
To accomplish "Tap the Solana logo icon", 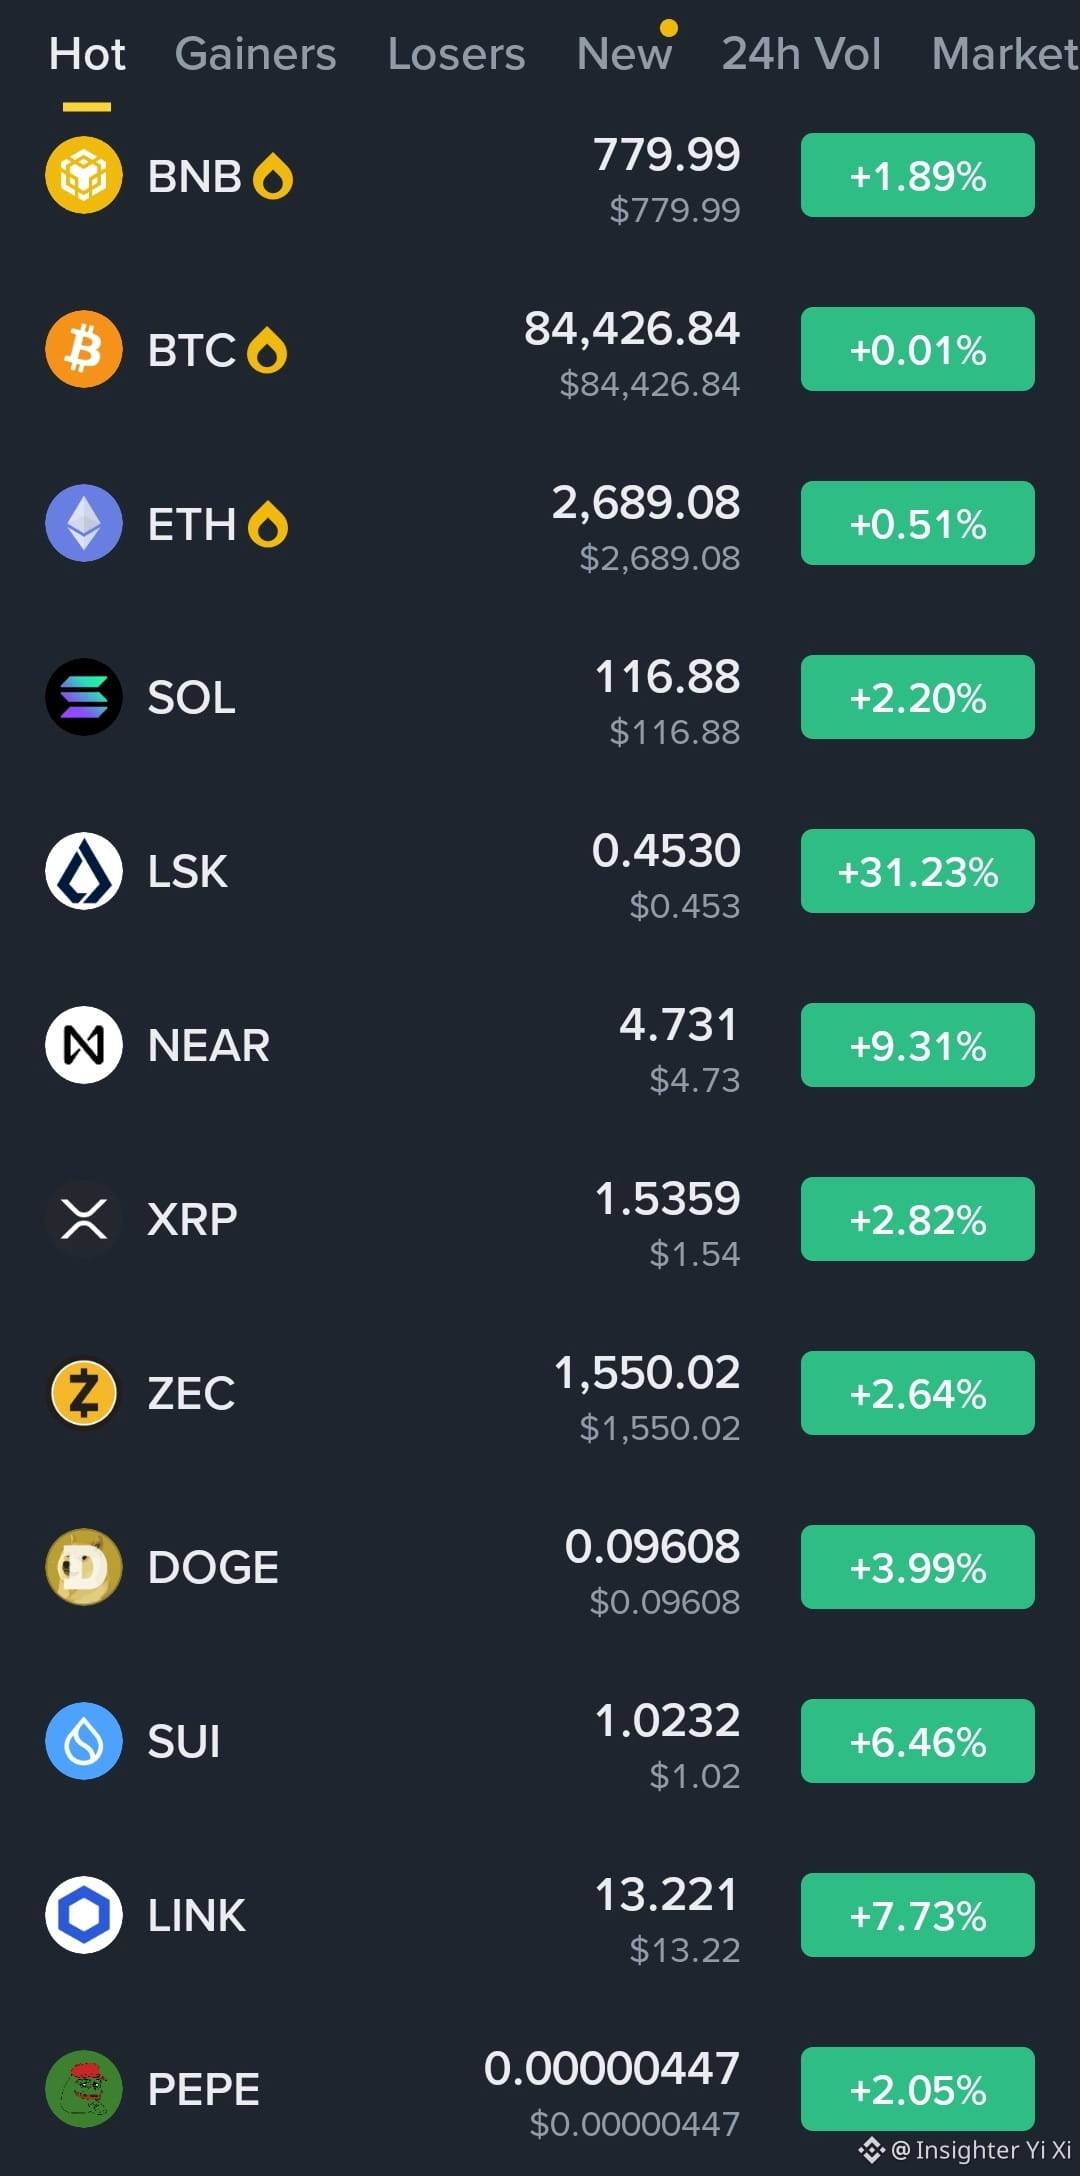I will (84, 697).
